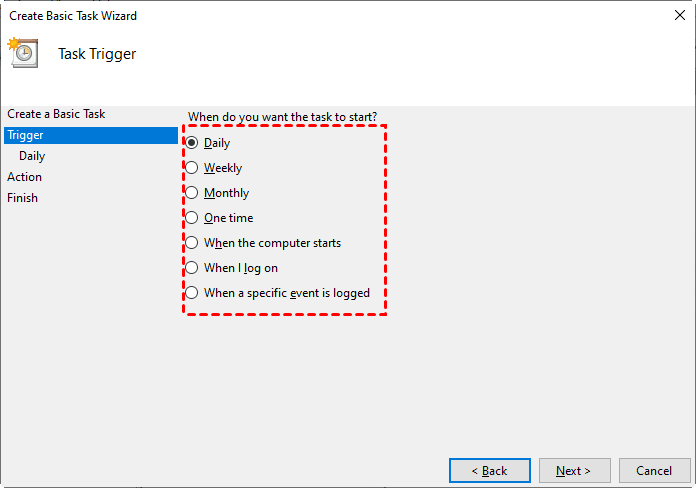Jump to the Action step
The height and width of the screenshot is (488, 696).
pyautogui.click(x=24, y=177)
